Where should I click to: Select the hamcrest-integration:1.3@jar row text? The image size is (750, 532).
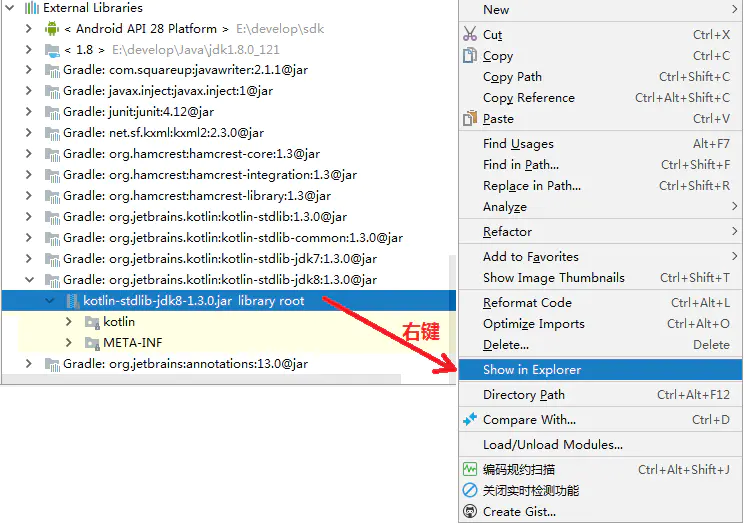point(210,175)
